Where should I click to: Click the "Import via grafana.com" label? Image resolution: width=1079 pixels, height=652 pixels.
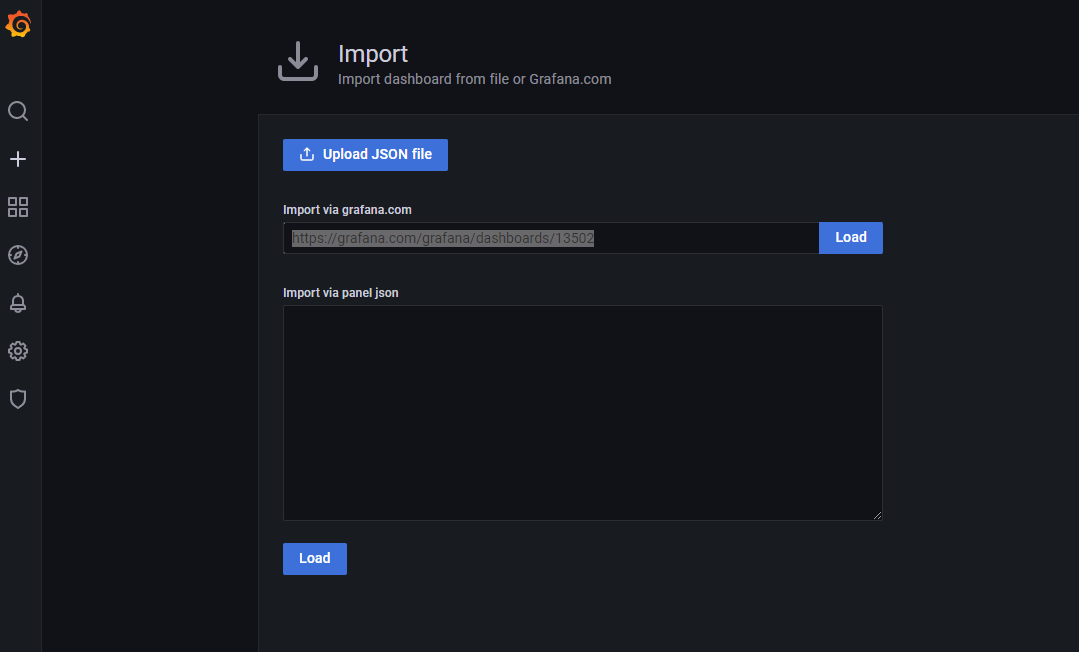347,210
